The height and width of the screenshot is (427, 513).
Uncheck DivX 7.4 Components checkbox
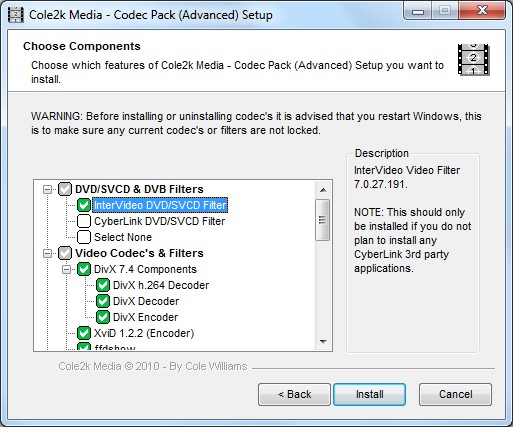(84, 269)
